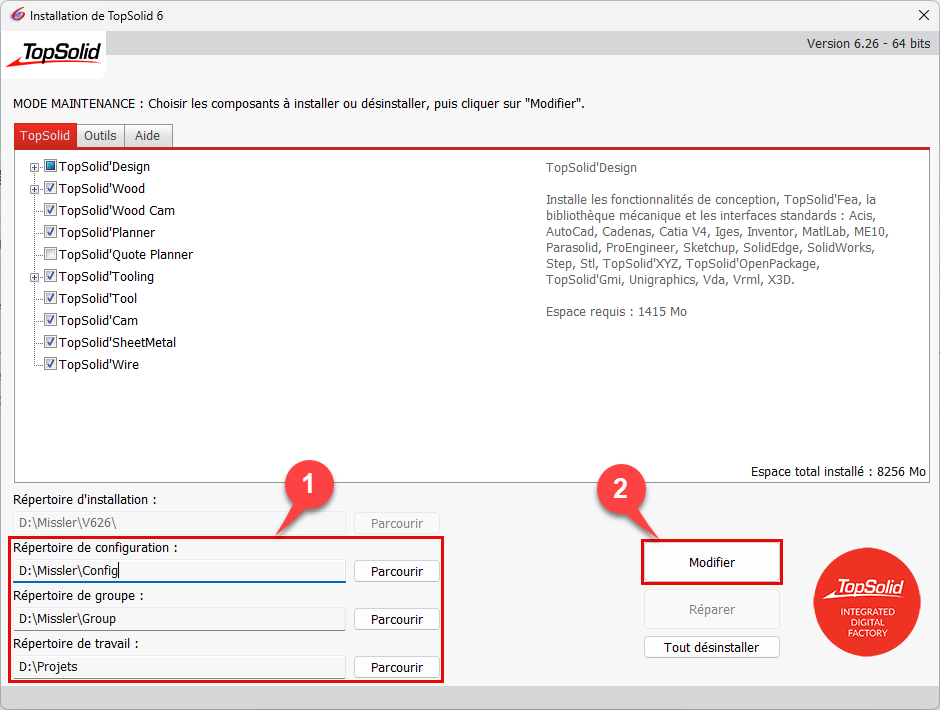Toggle the TopSolid'Design checkbox

click(50, 166)
